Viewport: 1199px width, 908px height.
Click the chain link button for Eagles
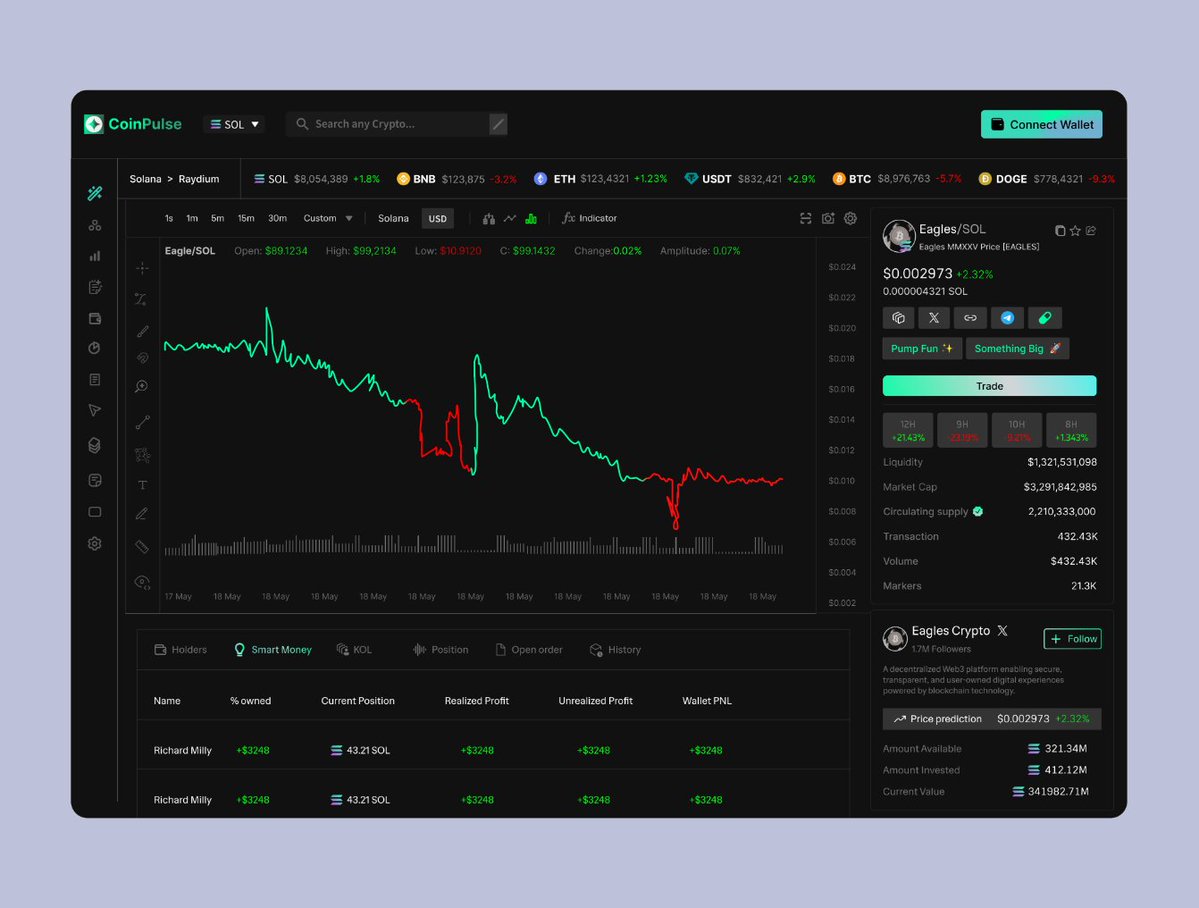970,318
